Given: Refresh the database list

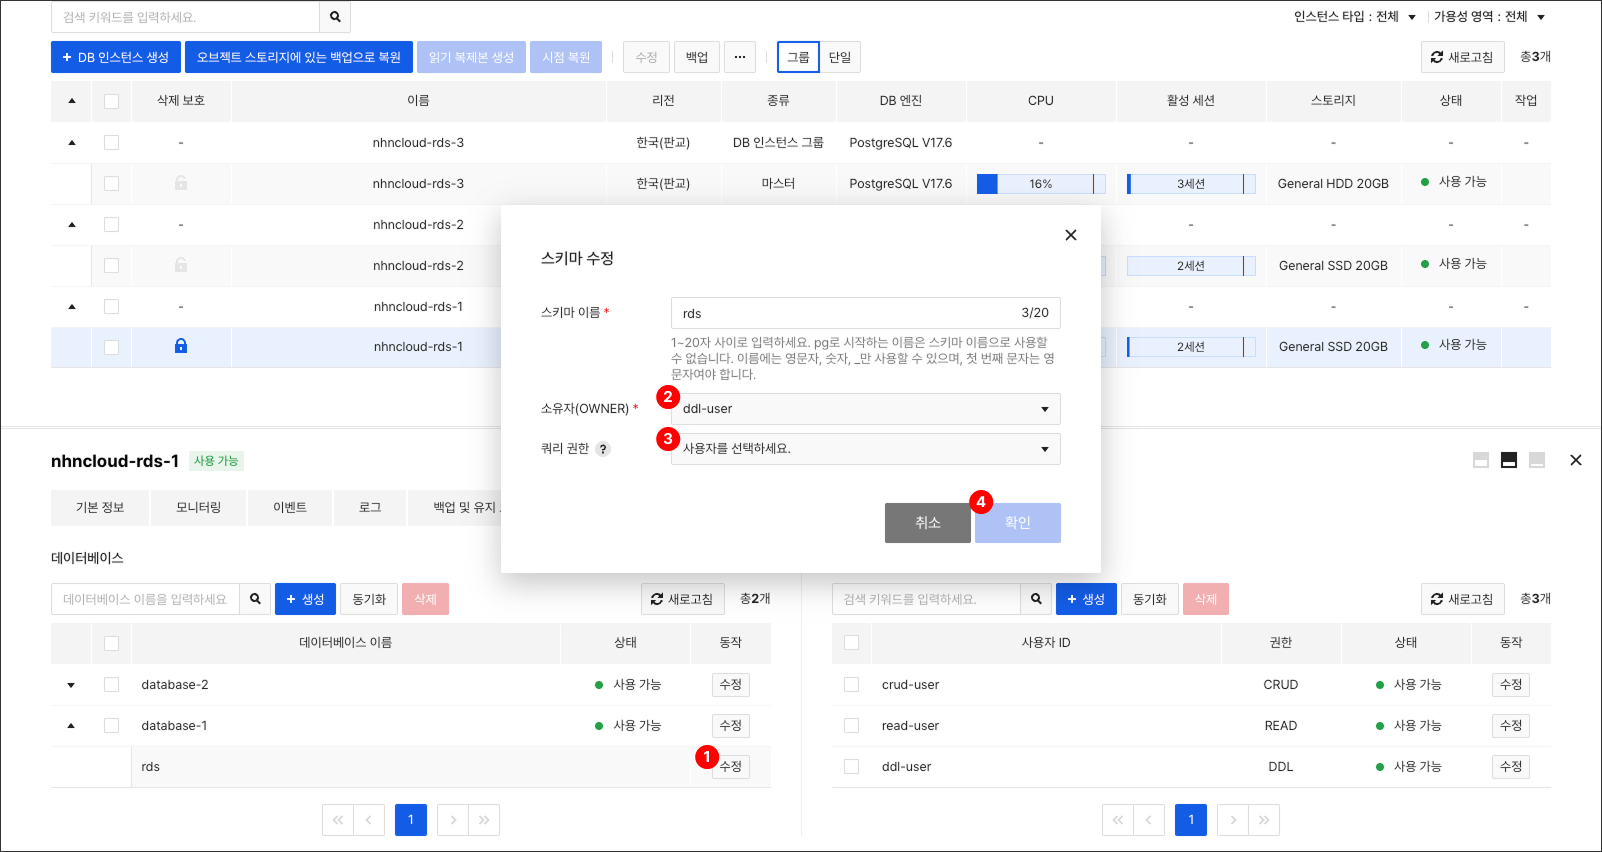Looking at the screenshot, I should (681, 599).
